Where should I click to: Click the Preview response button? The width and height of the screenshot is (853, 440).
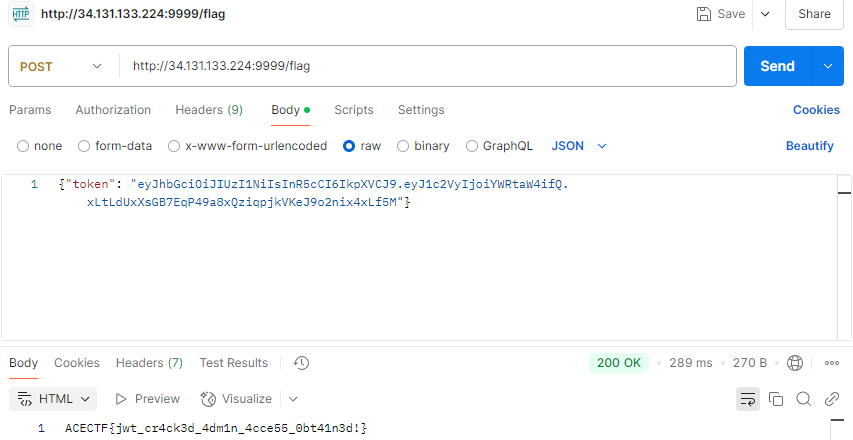tap(147, 399)
